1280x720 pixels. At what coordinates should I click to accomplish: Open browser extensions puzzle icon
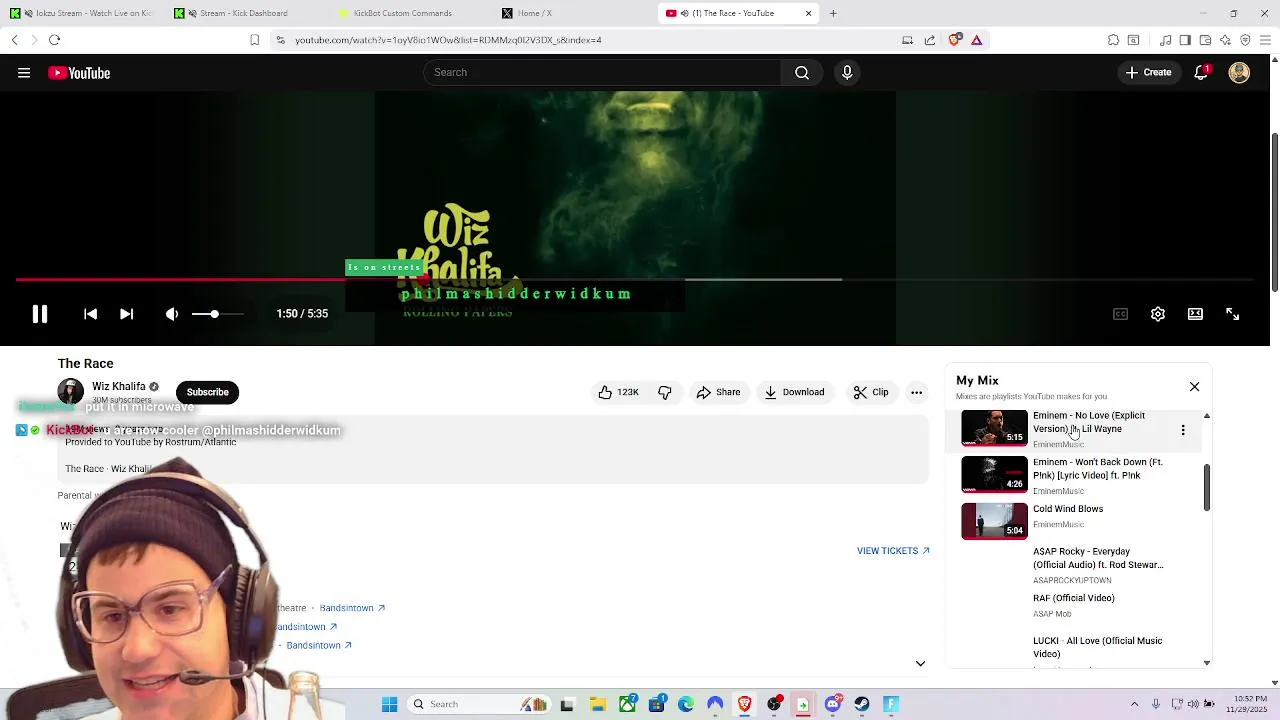[1113, 40]
